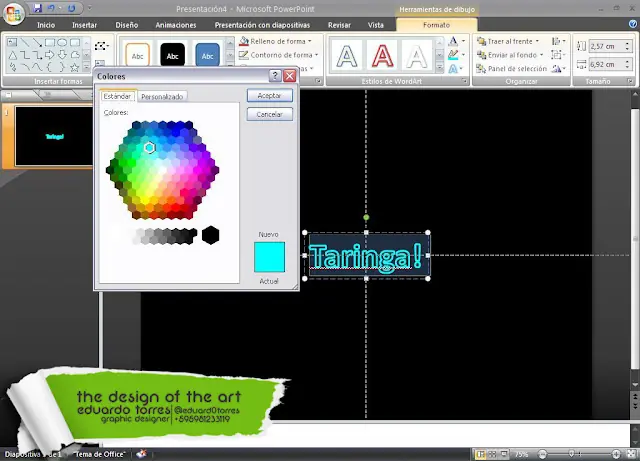
Task: Go to the Revisar tab
Action: 339,25
